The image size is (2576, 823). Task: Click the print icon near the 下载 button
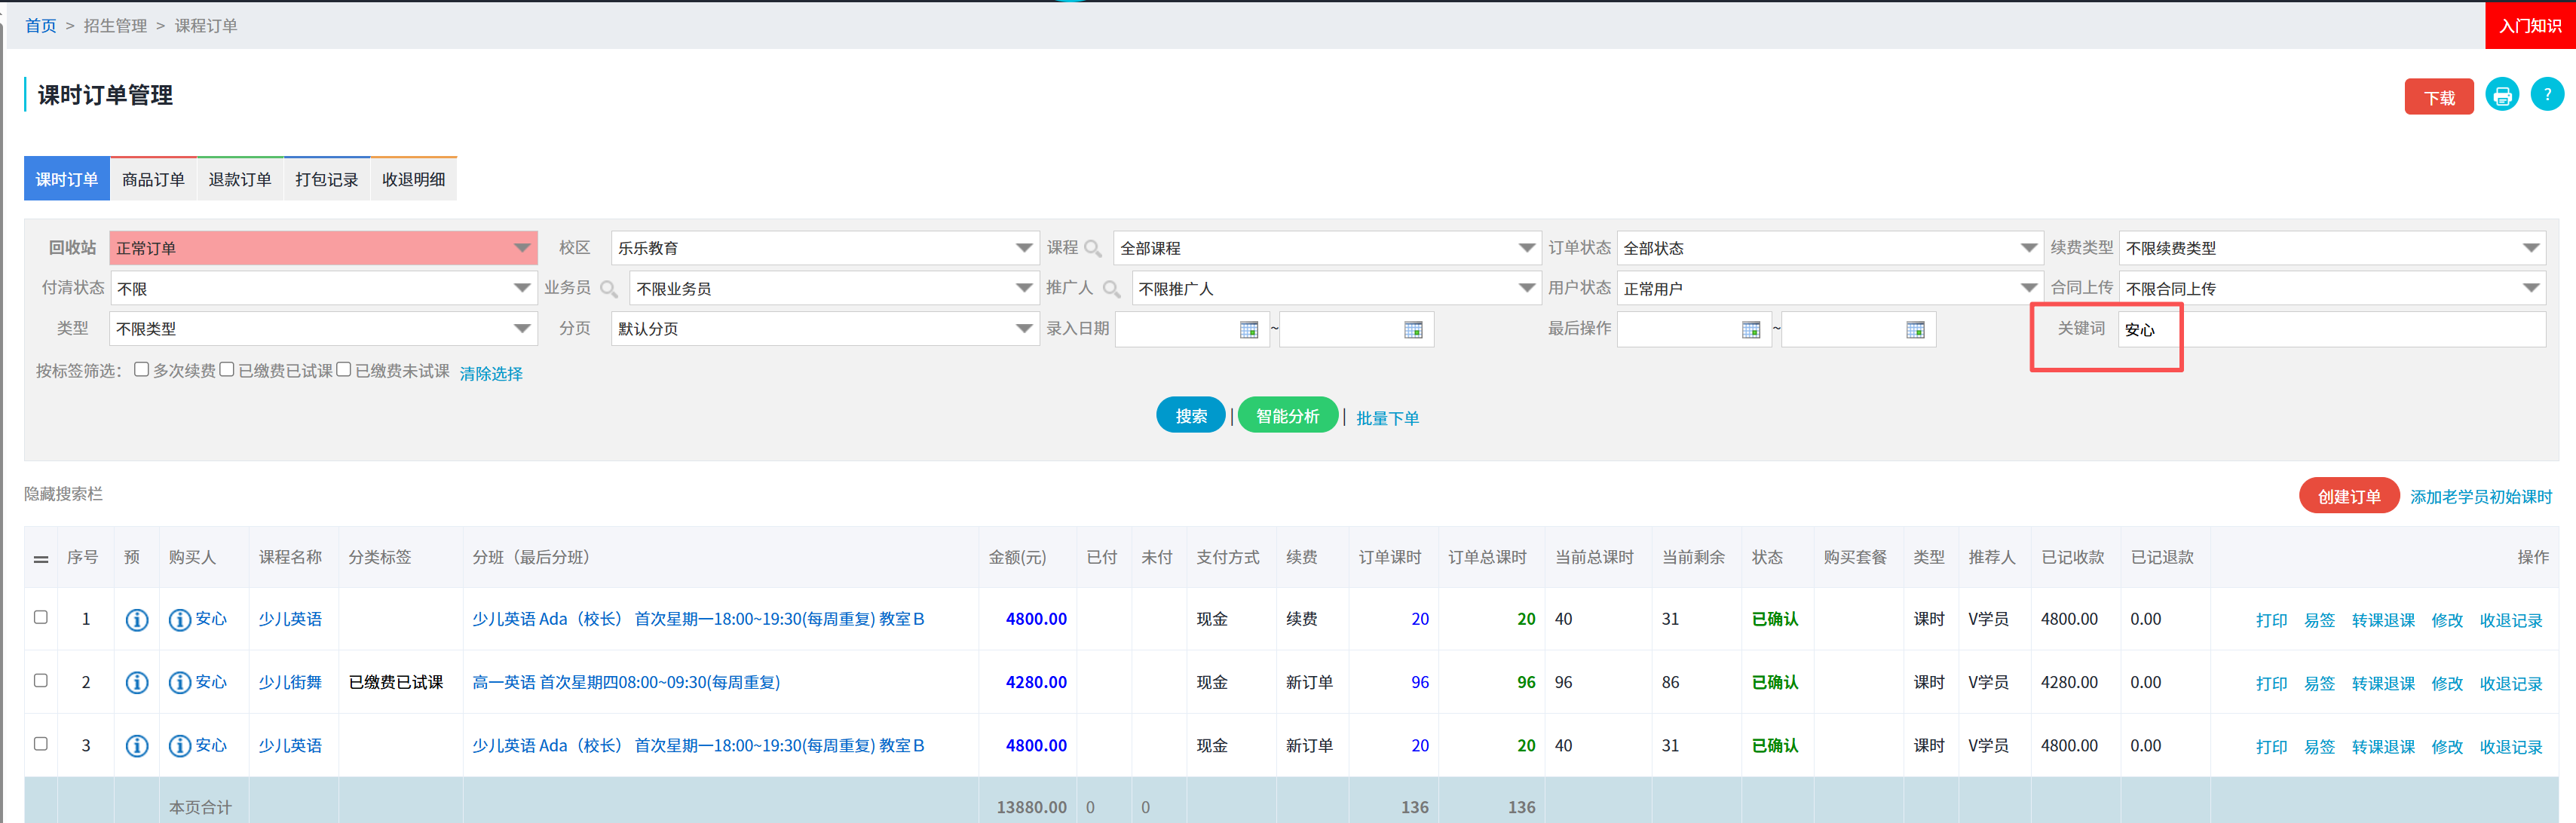click(x=2502, y=95)
